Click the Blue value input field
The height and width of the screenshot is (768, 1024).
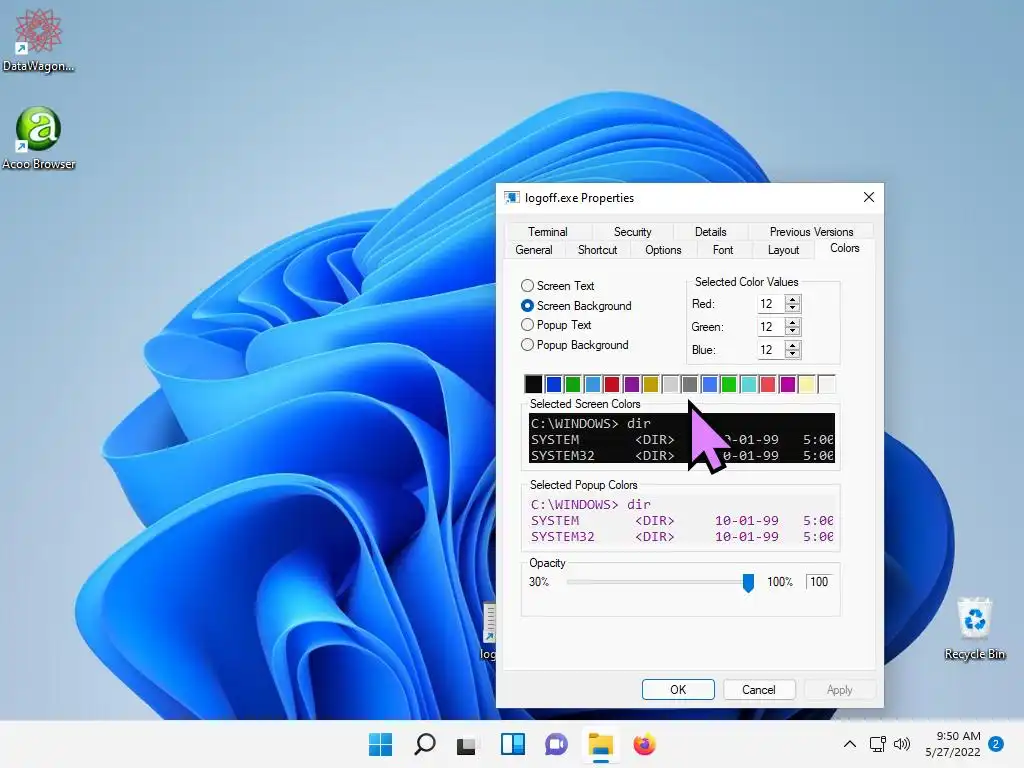pos(771,349)
